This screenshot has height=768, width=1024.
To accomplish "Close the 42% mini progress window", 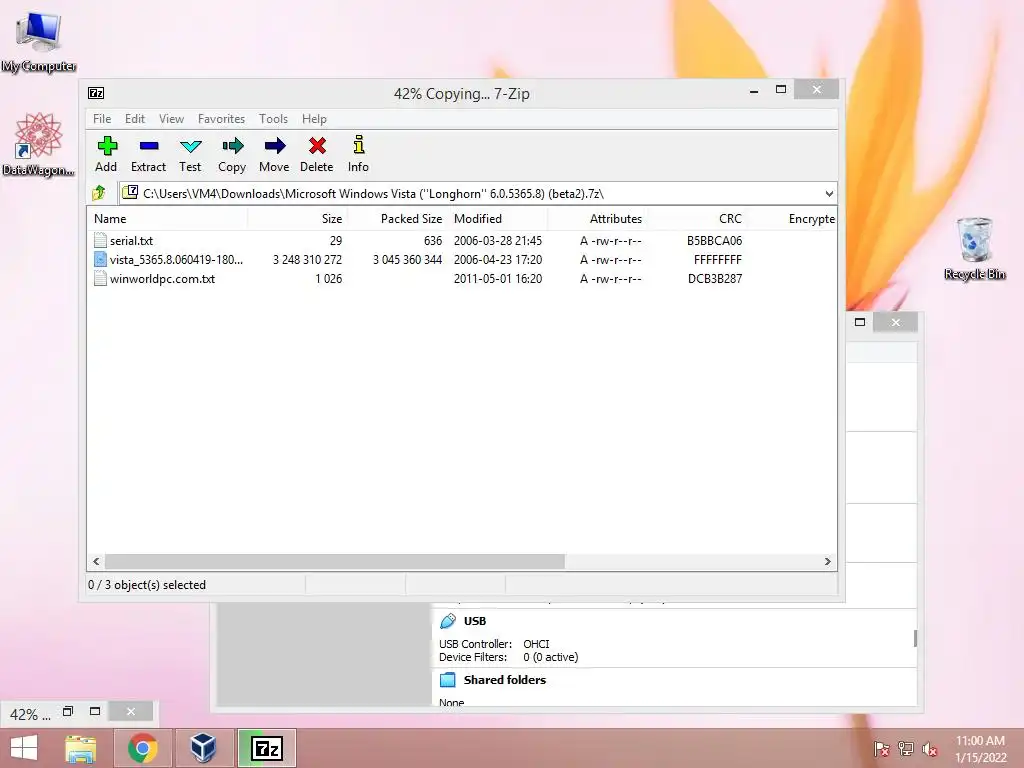I will [131, 711].
